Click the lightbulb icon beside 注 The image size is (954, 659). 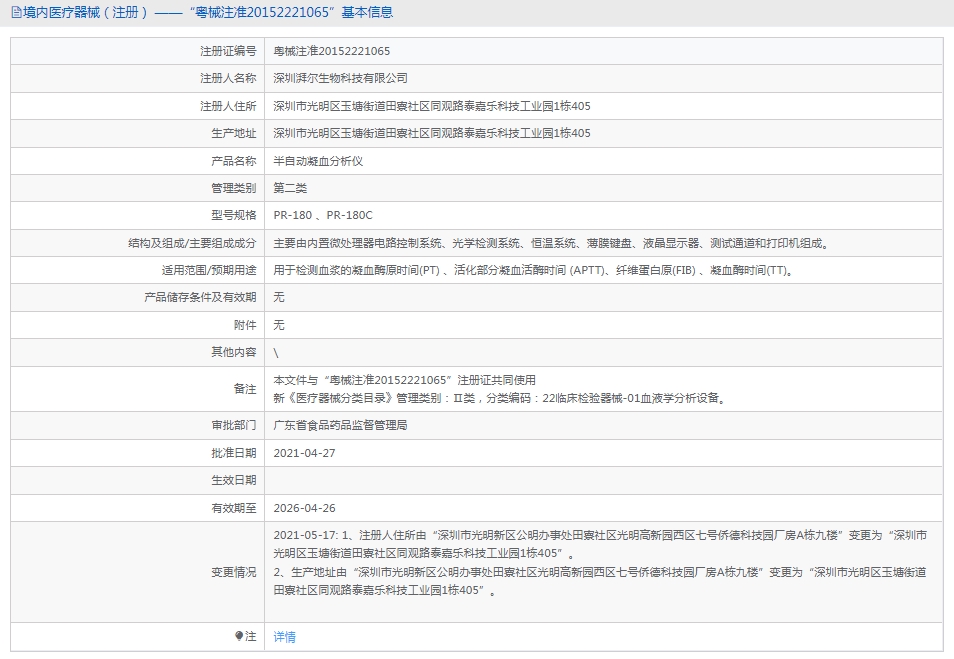(x=238, y=636)
